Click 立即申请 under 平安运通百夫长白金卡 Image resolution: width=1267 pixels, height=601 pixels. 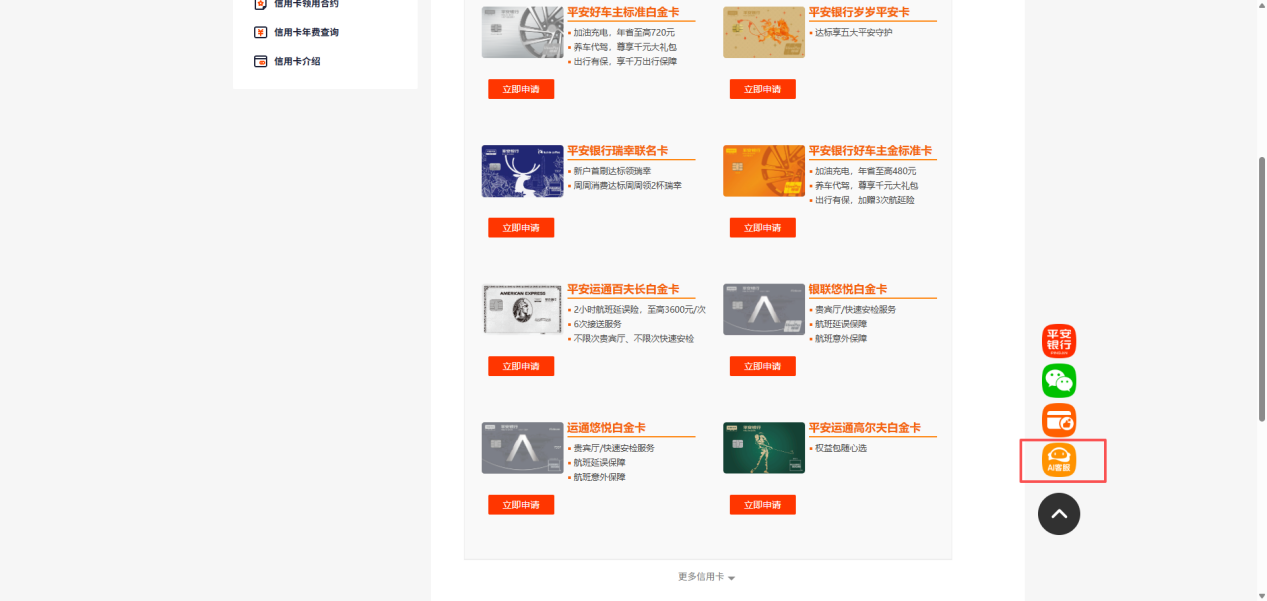[x=521, y=366]
